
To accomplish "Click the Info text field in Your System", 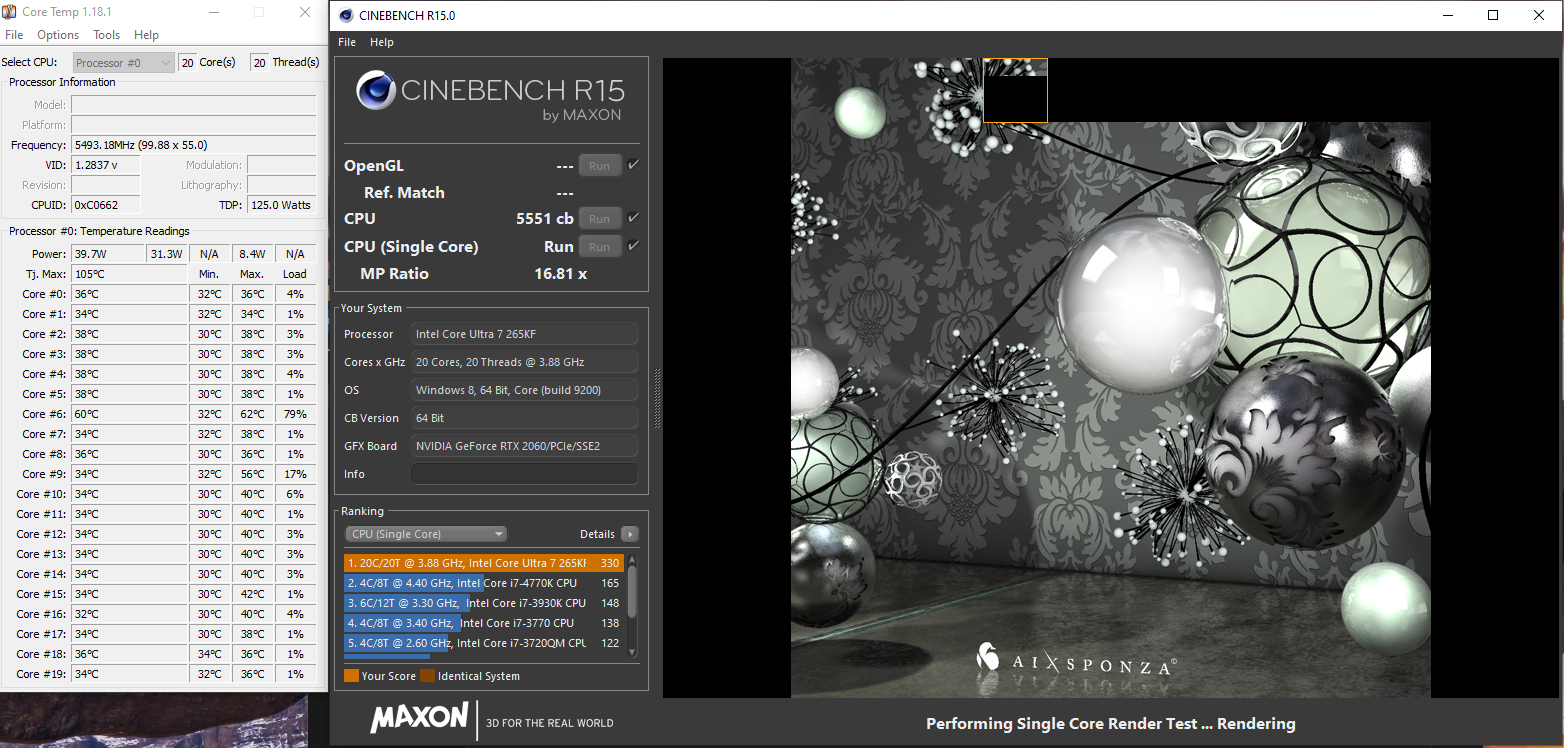I will click(525, 474).
